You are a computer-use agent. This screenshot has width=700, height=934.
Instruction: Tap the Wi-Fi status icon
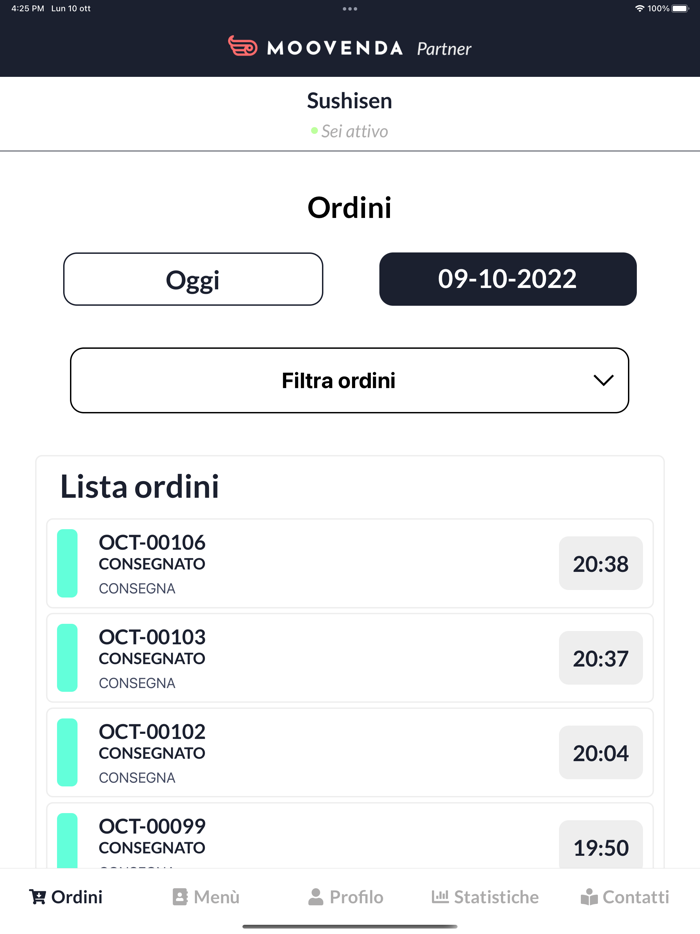point(640,9)
